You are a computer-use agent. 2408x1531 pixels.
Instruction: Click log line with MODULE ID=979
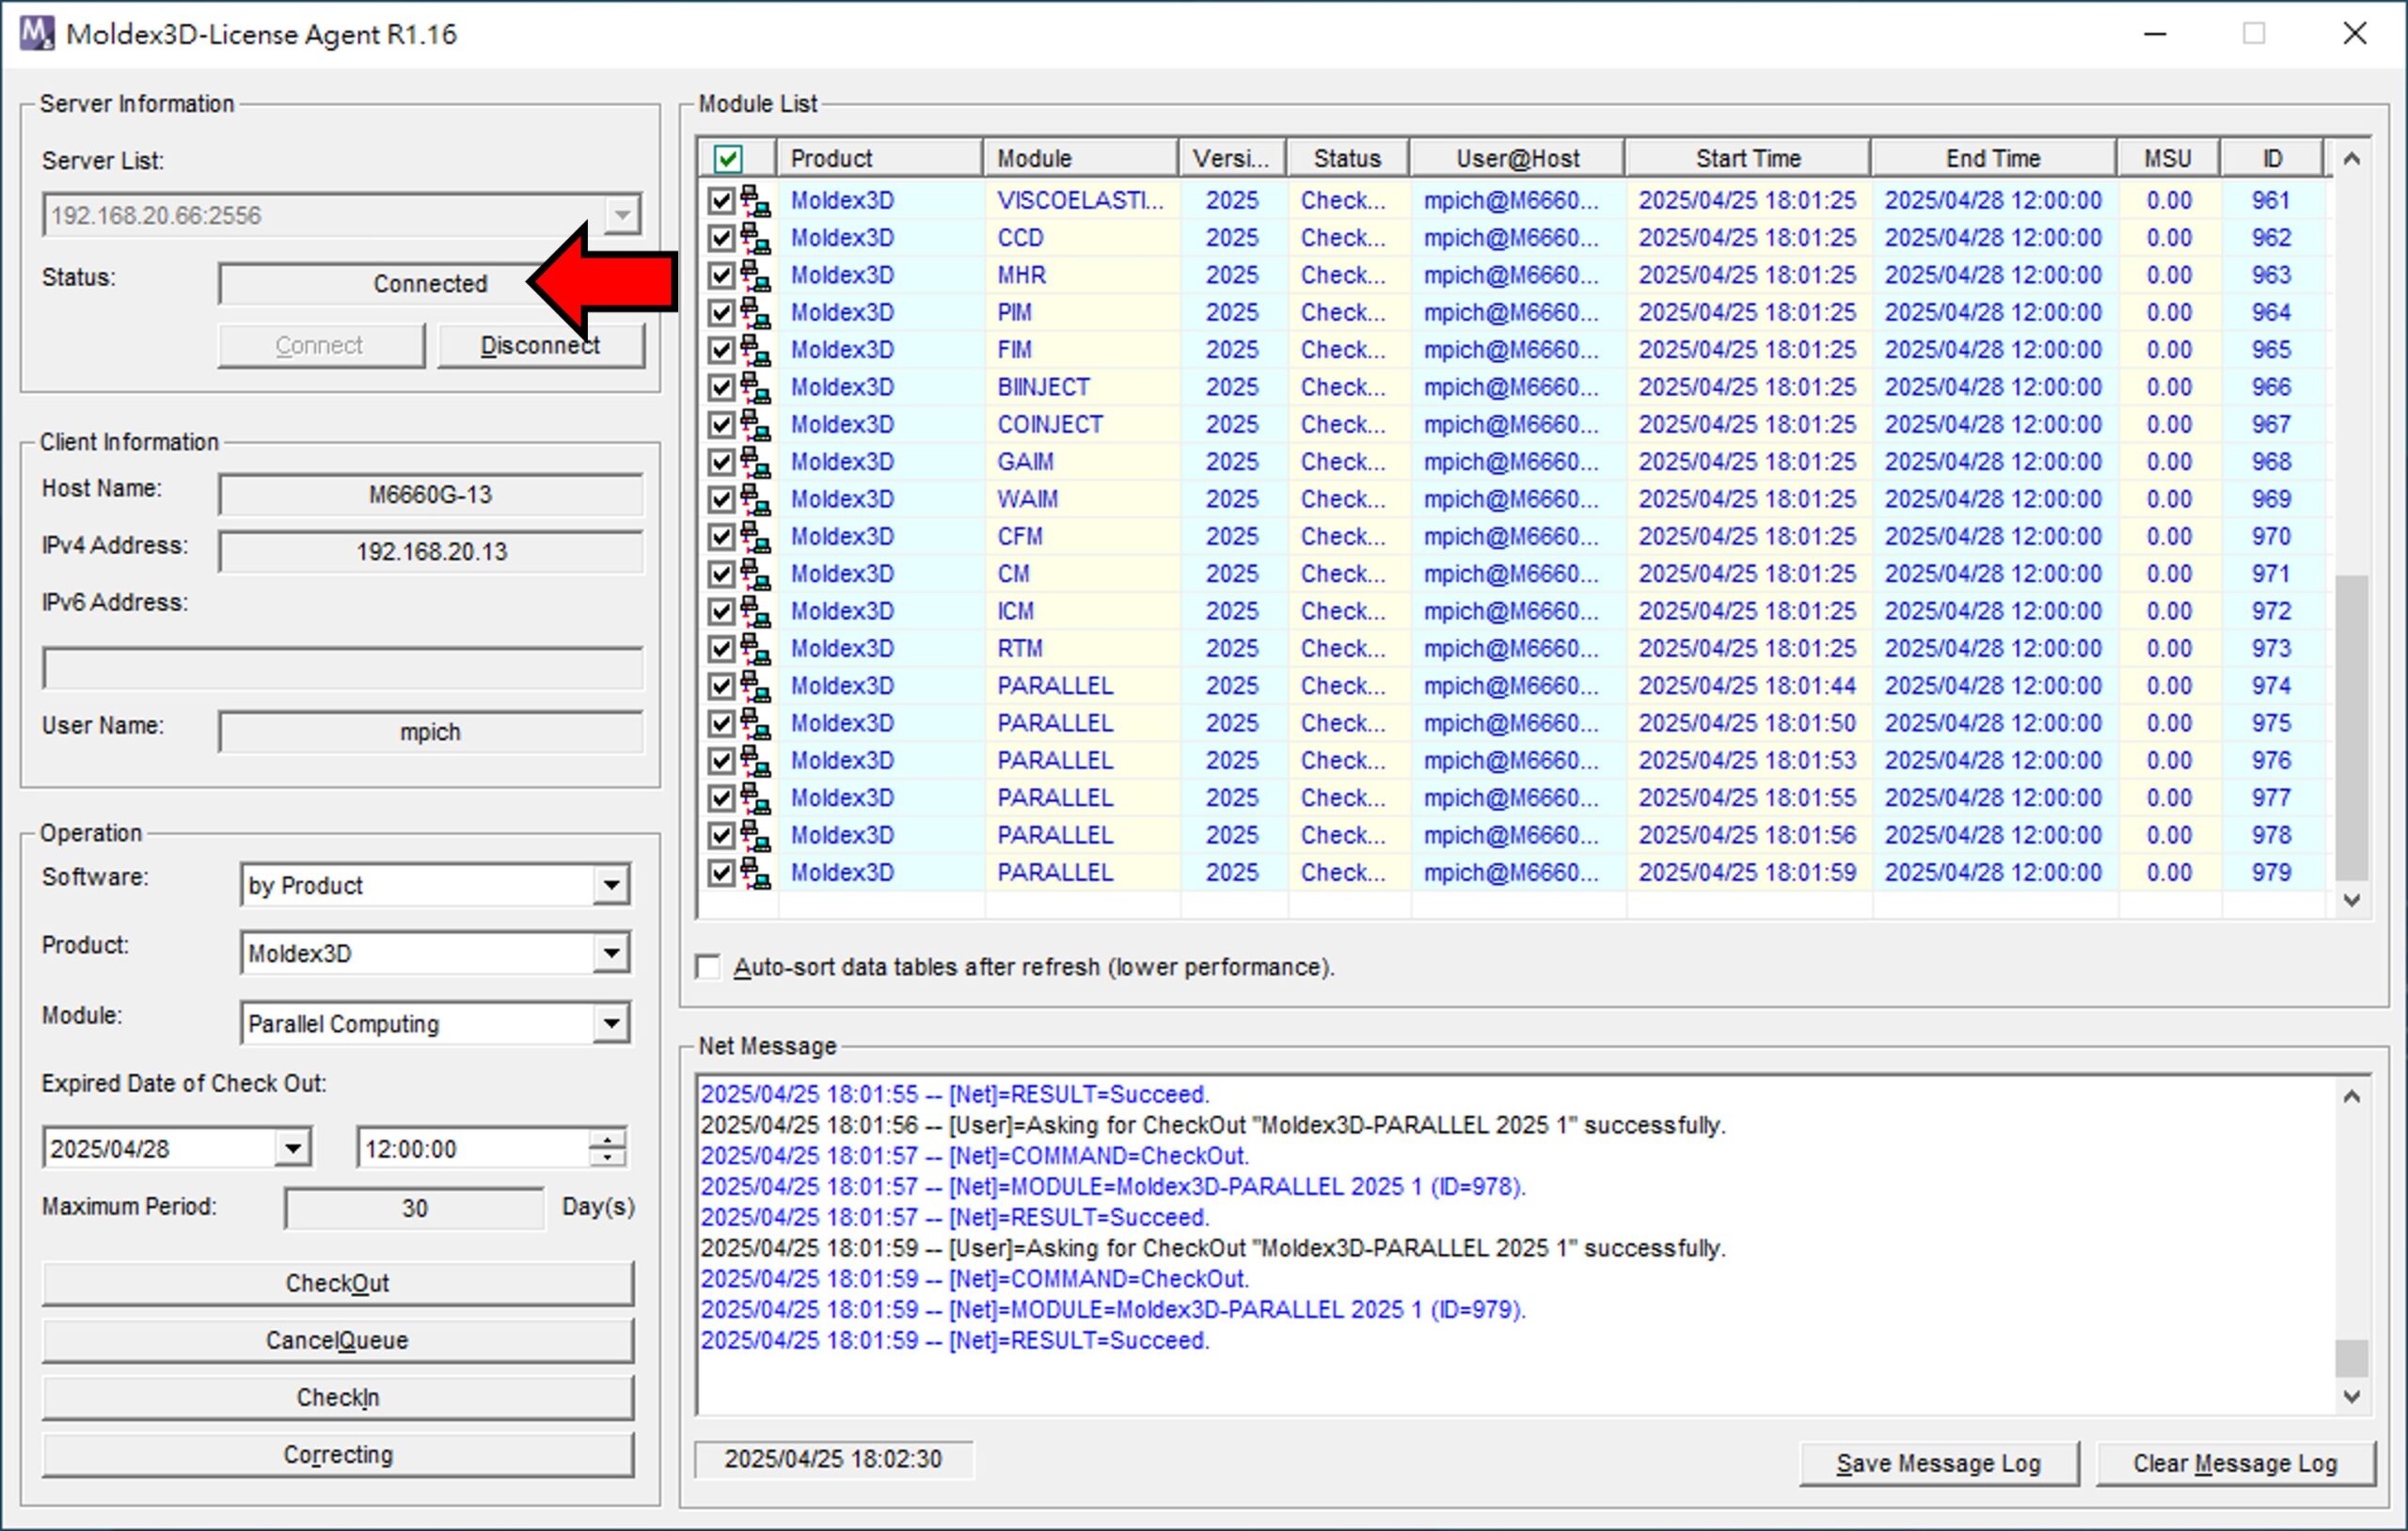coord(1113,1309)
